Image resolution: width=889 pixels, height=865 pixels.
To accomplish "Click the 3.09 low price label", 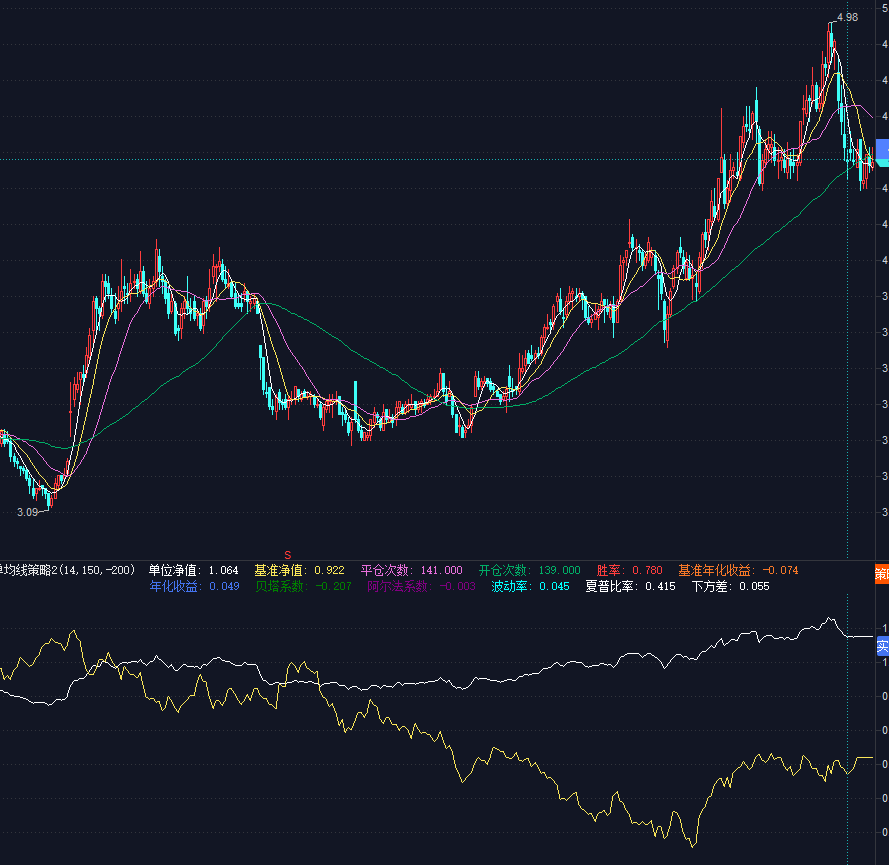I will (27, 512).
